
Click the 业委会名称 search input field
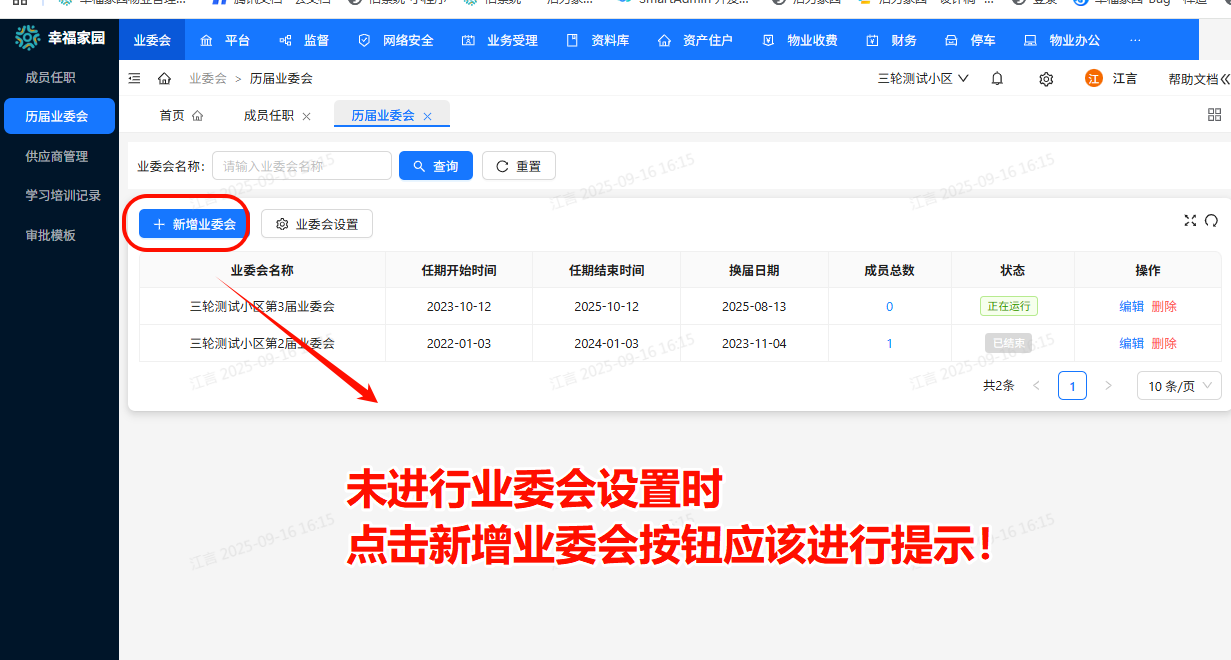[302, 166]
